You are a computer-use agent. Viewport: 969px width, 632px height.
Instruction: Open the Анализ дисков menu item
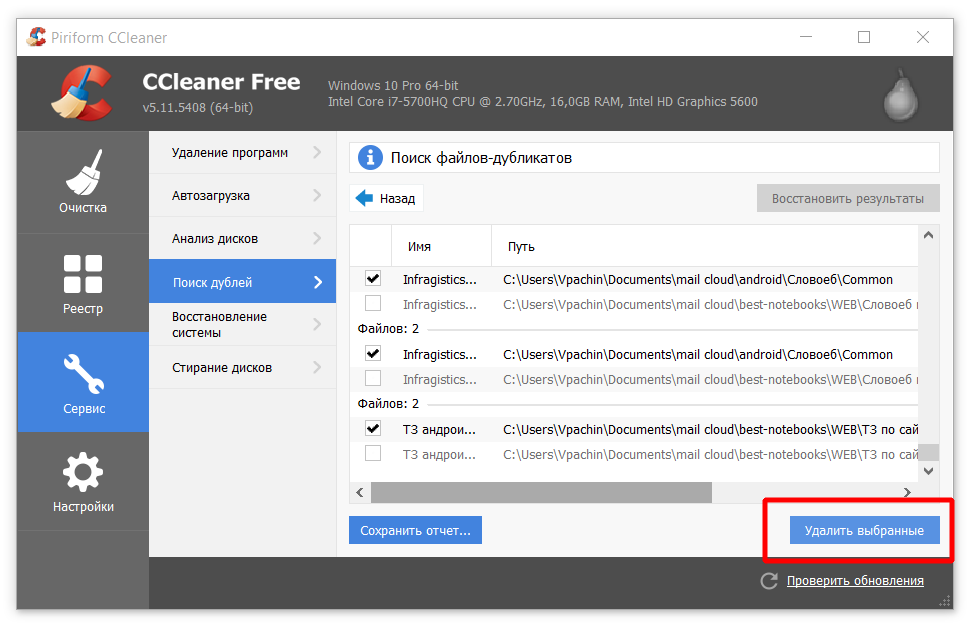(215, 239)
